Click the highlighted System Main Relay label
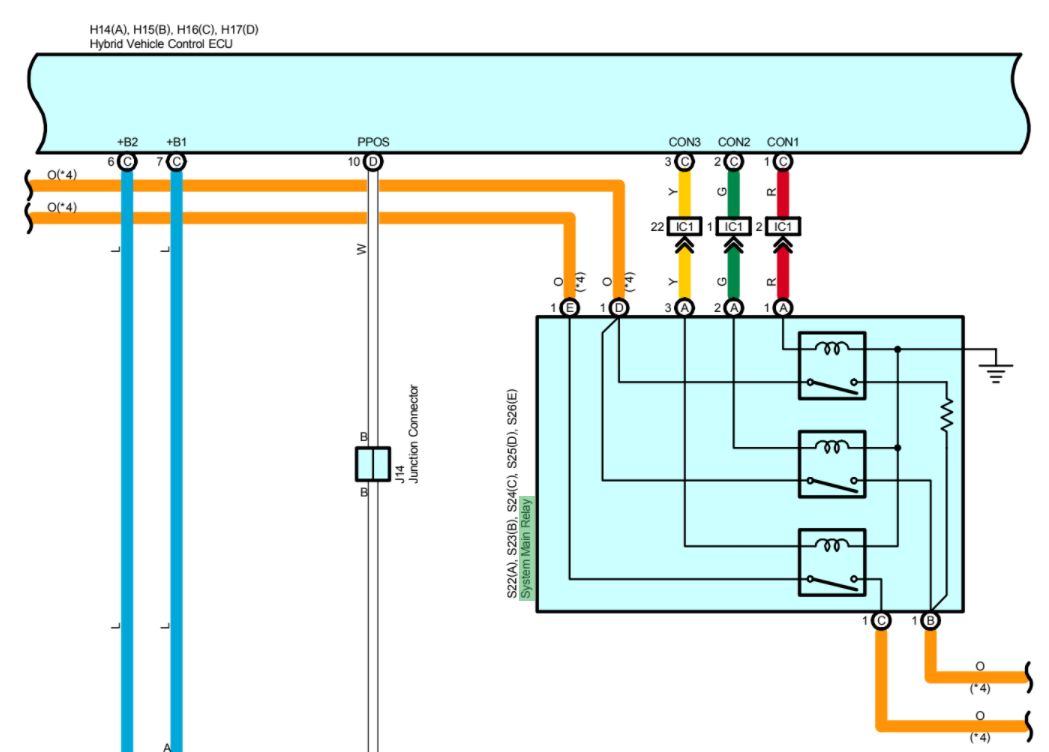The width and height of the screenshot is (1049, 752). 527,548
